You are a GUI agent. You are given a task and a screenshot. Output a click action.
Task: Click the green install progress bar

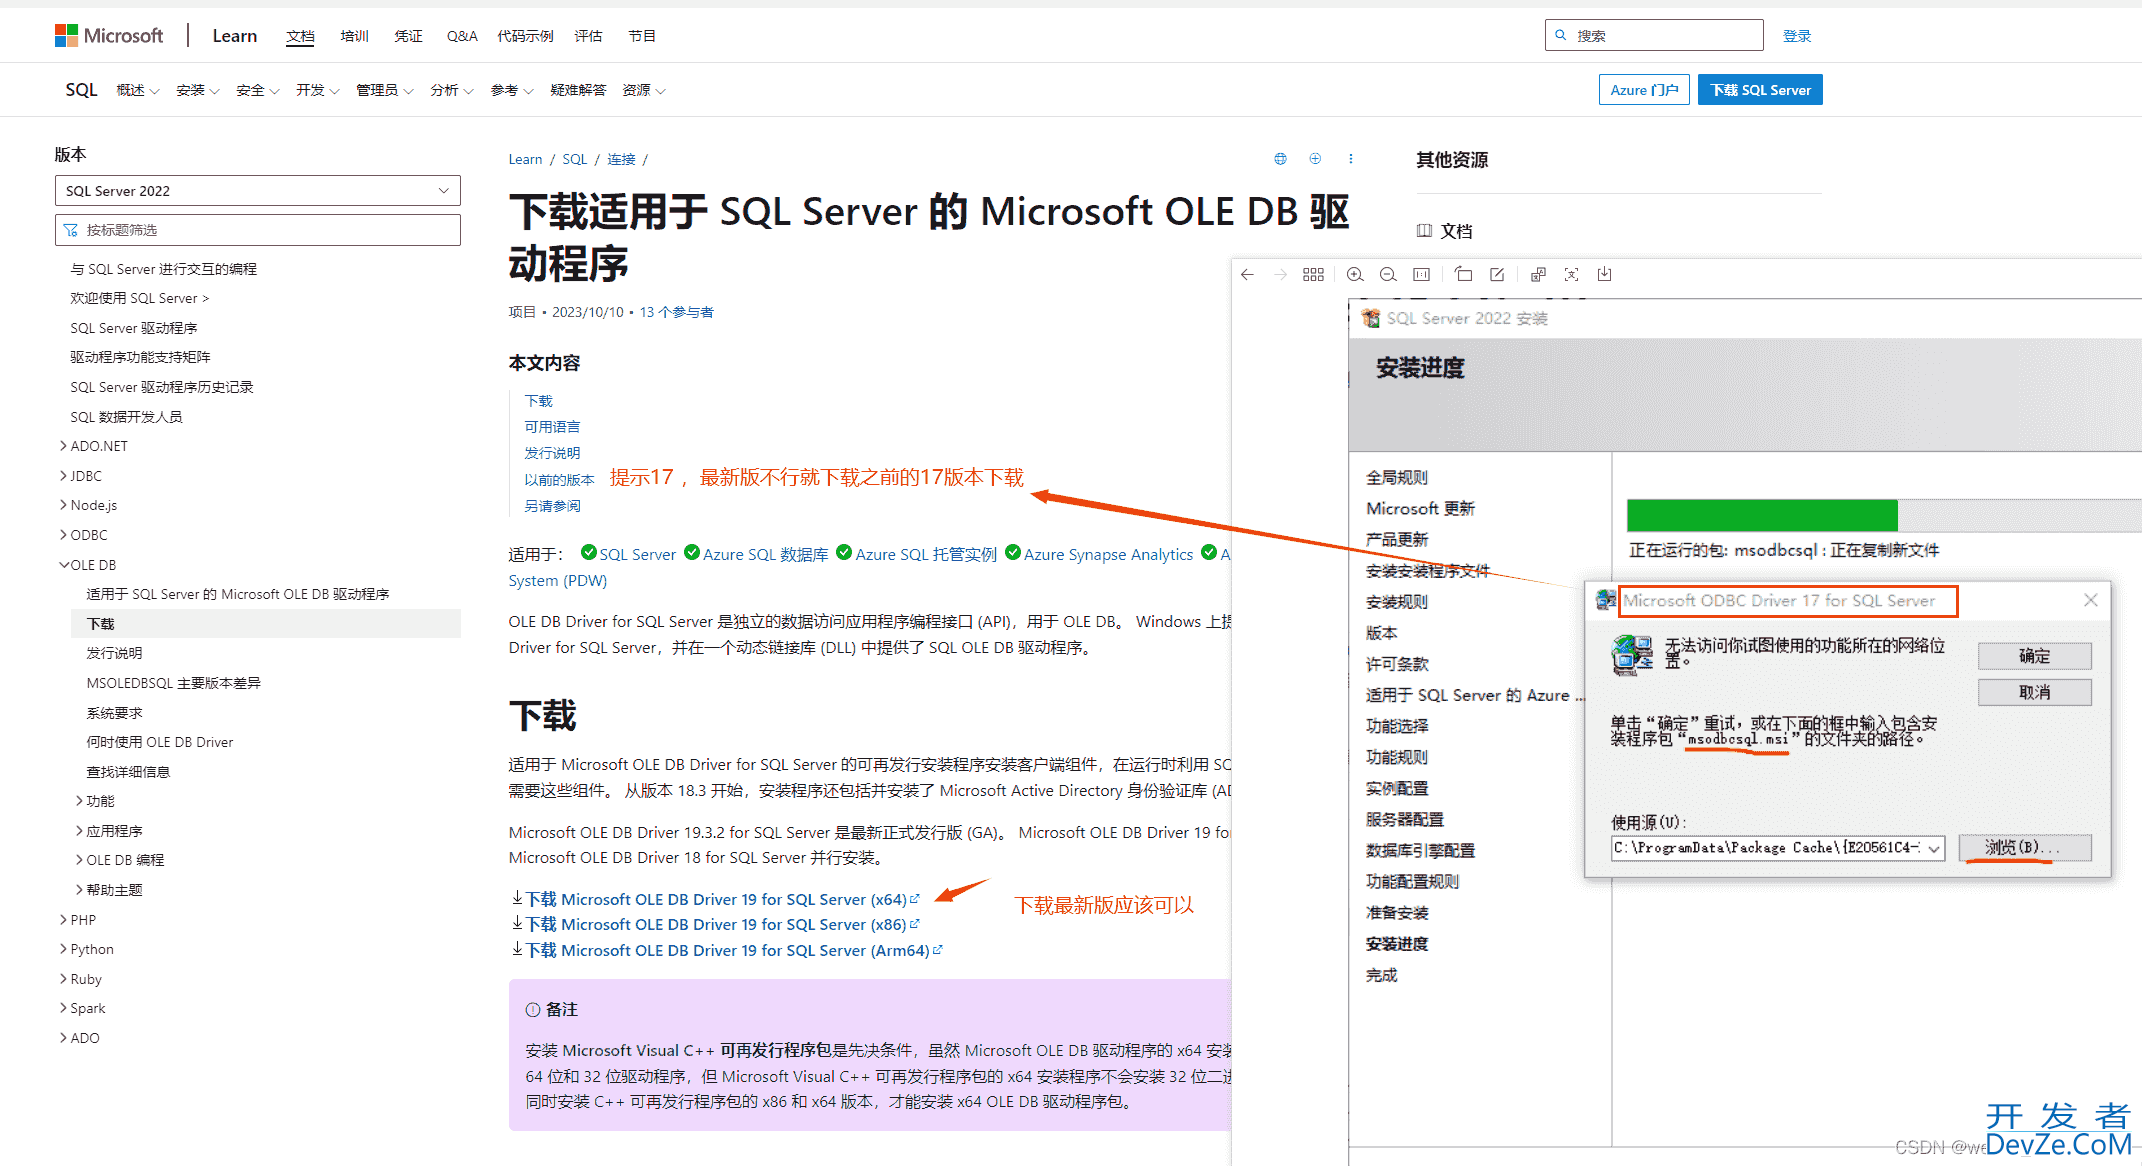(x=1762, y=515)
